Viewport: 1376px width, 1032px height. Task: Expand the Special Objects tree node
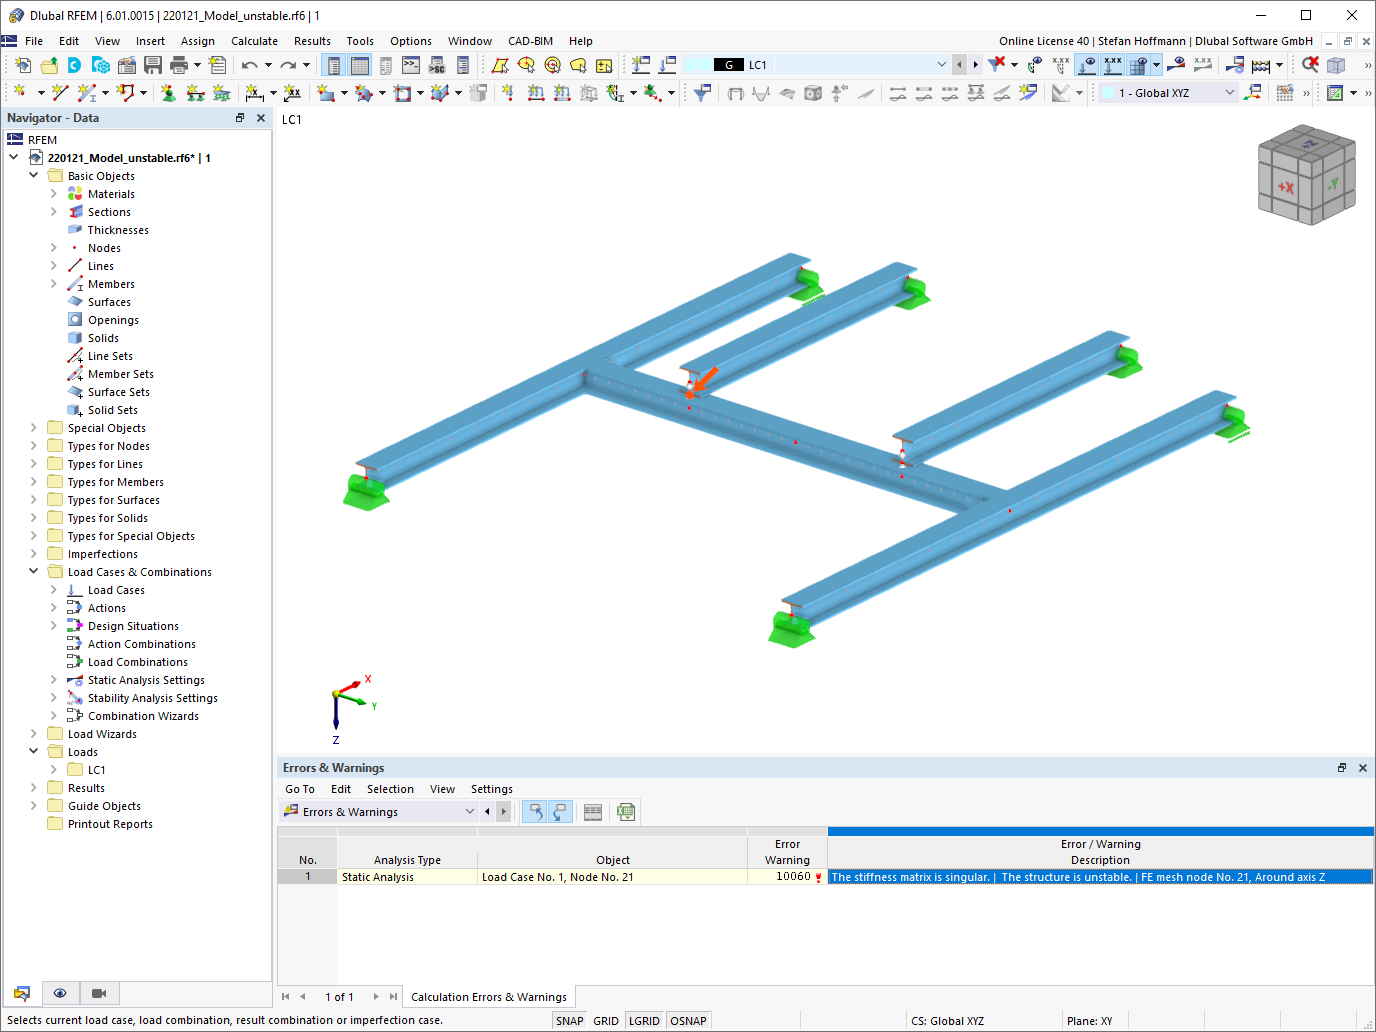point(33,427)
